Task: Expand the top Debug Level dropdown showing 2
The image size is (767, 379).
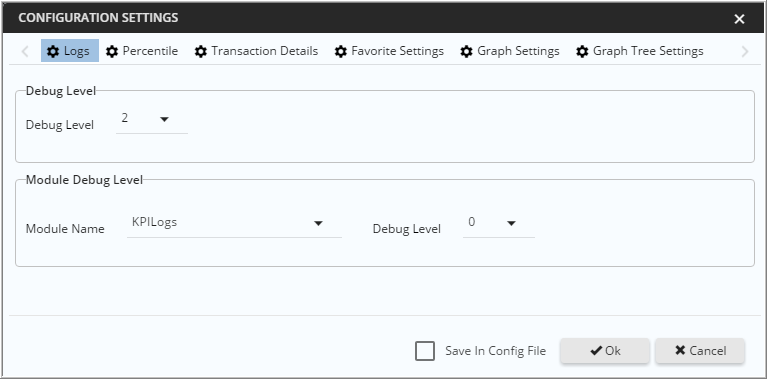Action: [x=152, y=119]
